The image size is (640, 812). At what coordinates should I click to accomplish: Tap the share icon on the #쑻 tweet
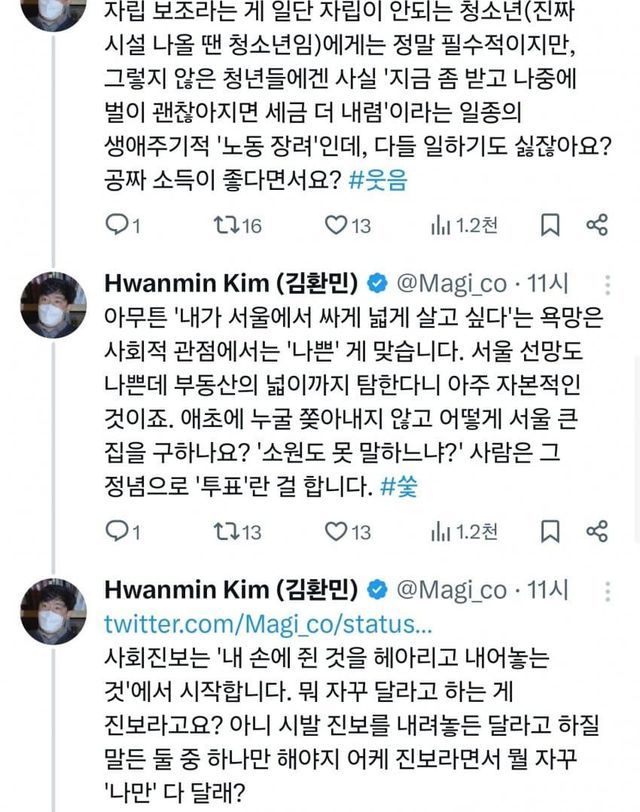(596, 530)
